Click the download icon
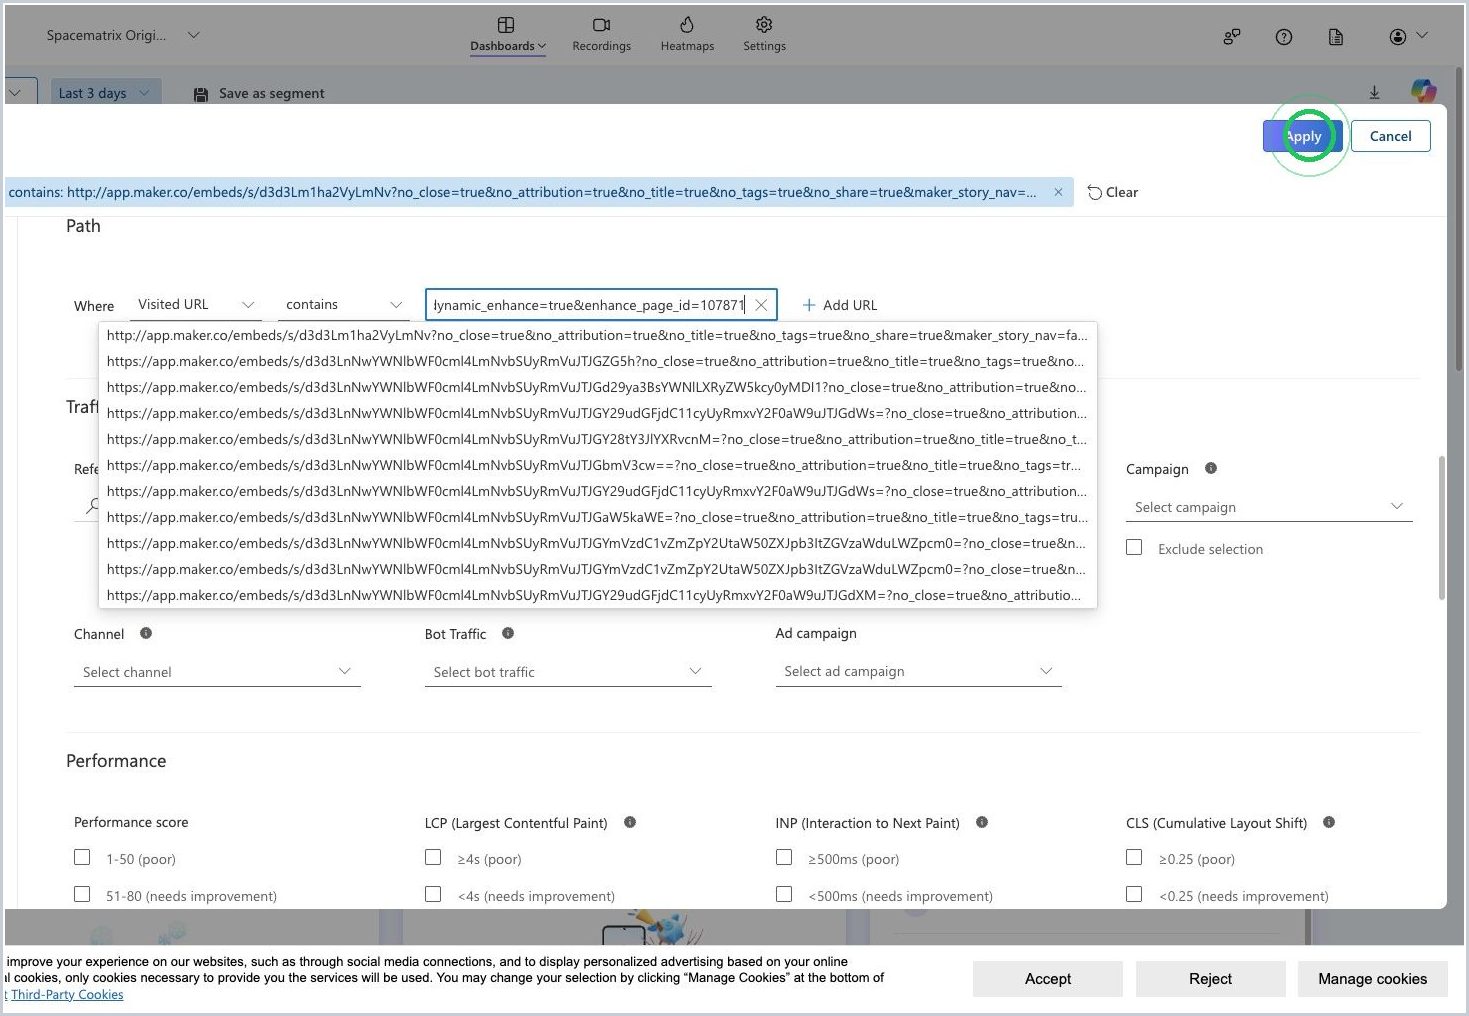 [x=1374, y=92]
